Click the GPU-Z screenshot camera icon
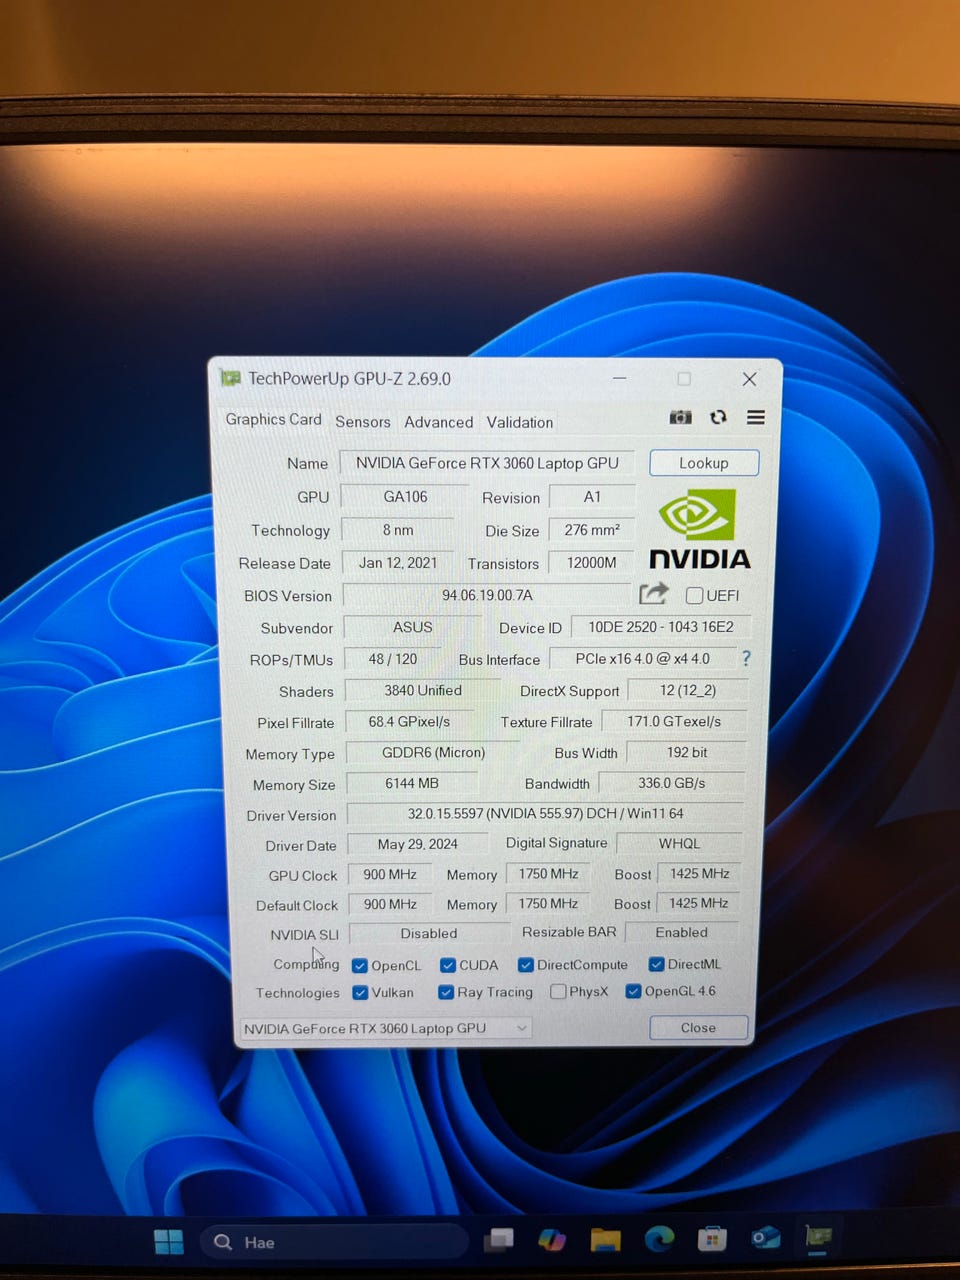960x1280 pixels. 680,417
